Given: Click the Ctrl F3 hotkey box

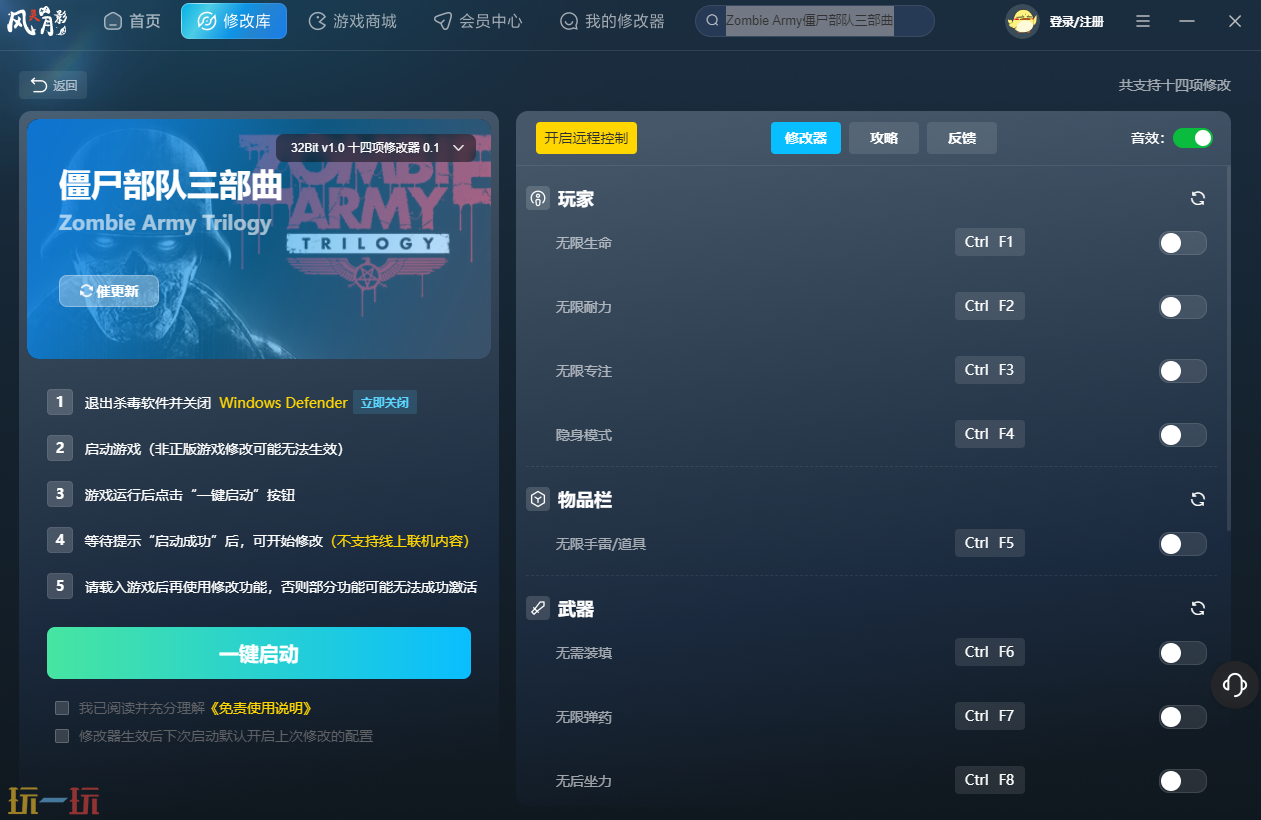Looking at the screenshot, I should (990, 370).
